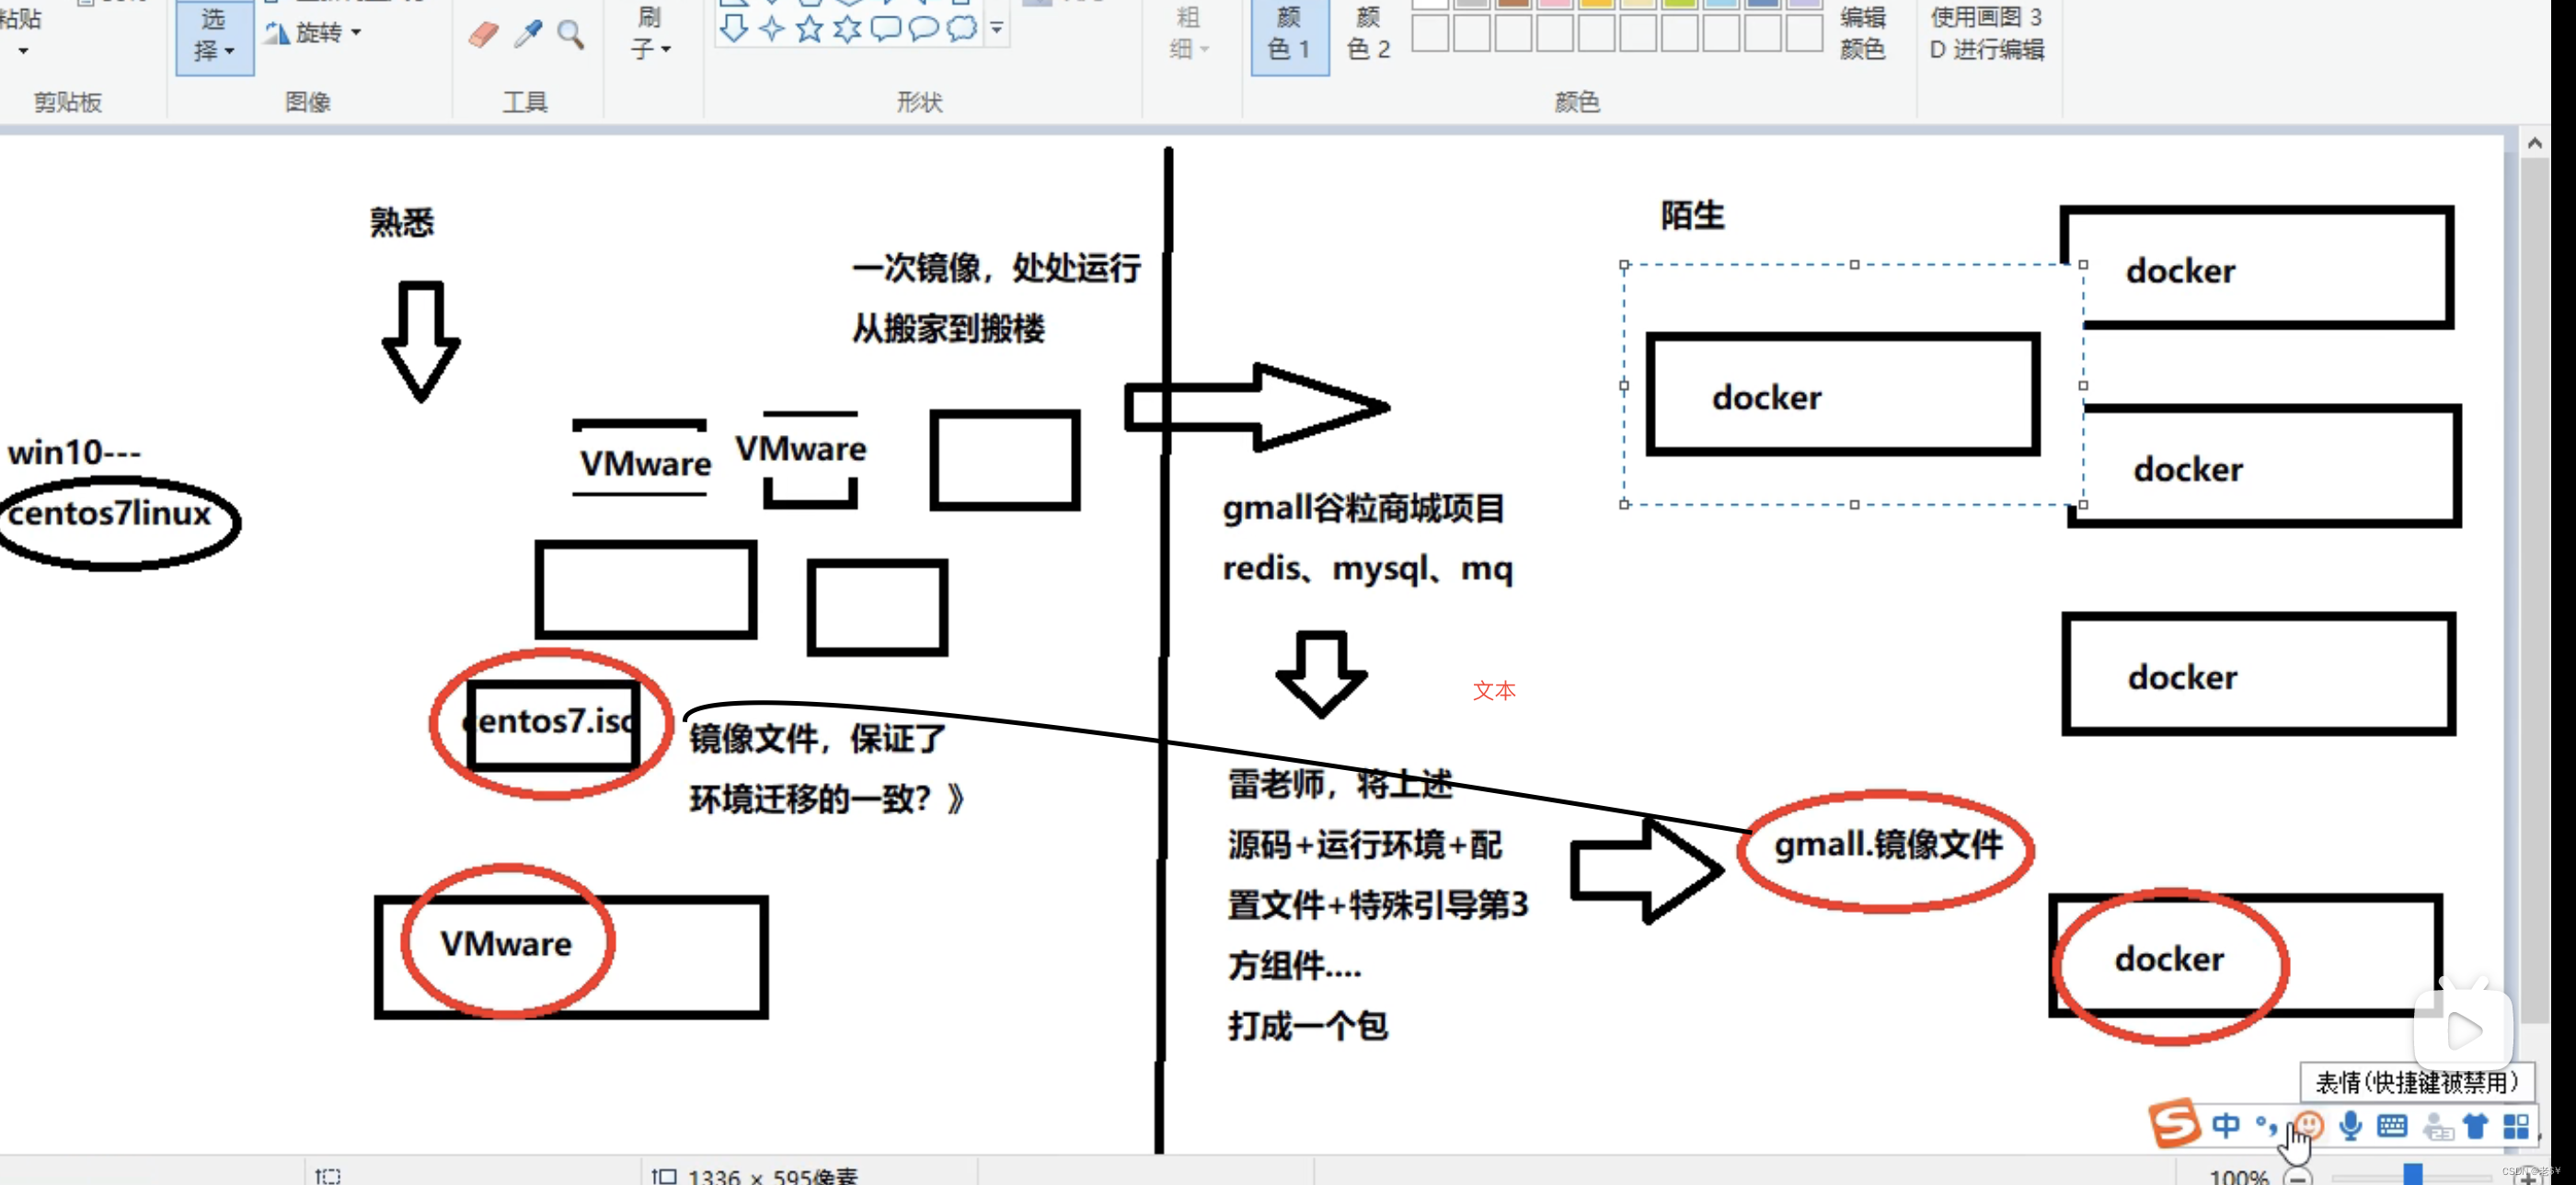Click the 从搬家到搬楼 text
The image size is (2576, 1185).
tap(948, 328)
